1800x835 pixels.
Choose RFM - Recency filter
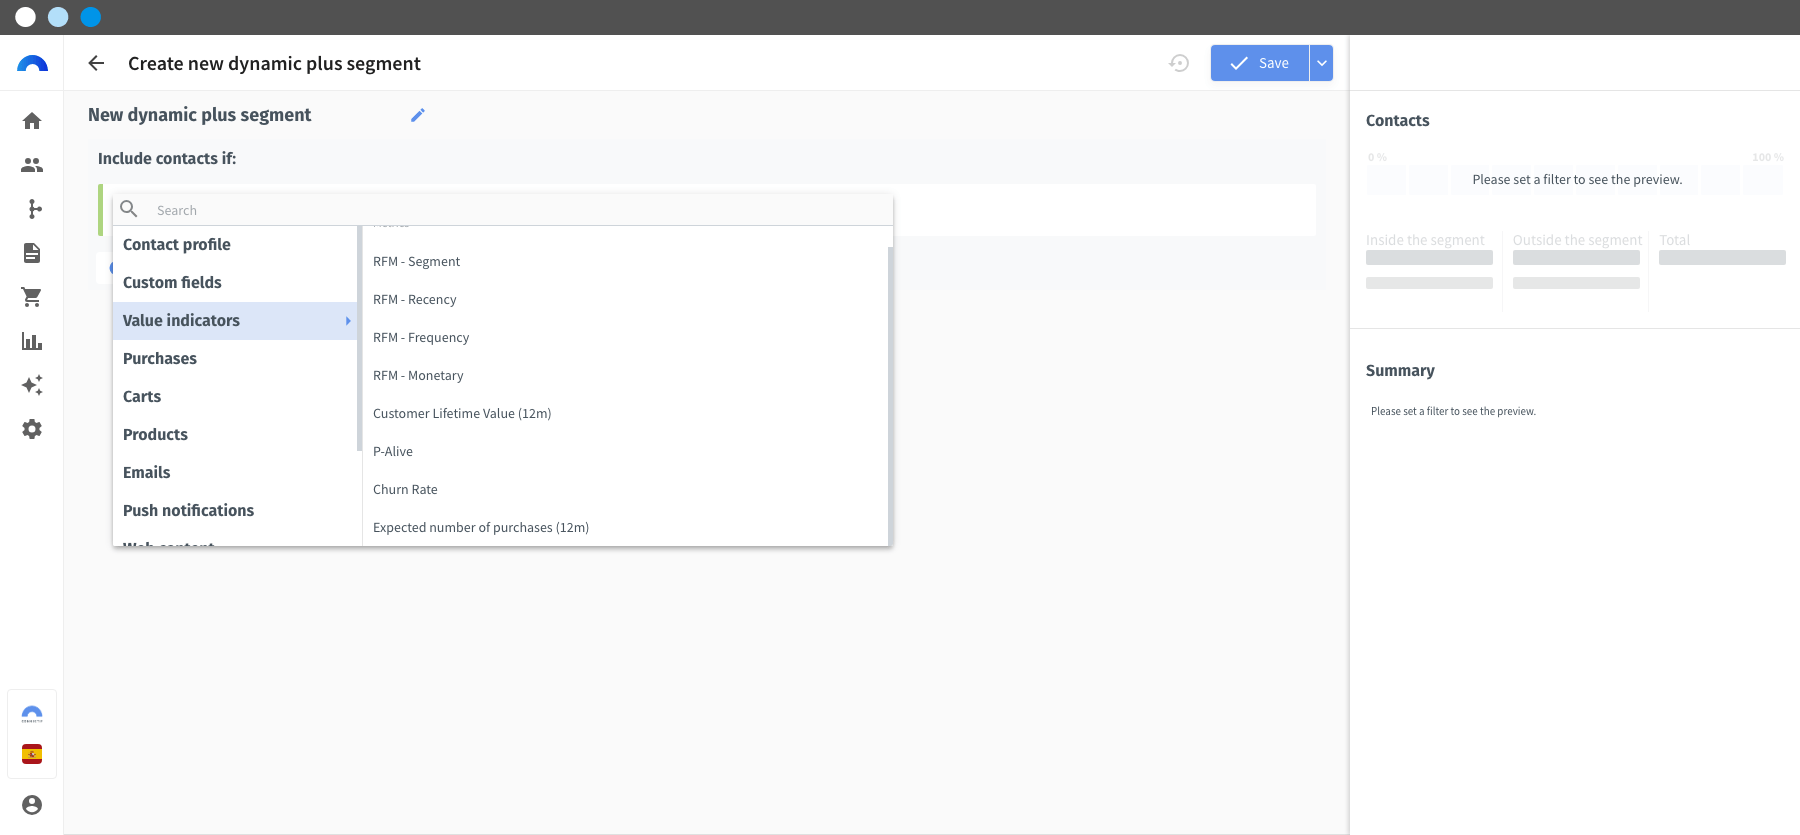(x=625, y=300)
